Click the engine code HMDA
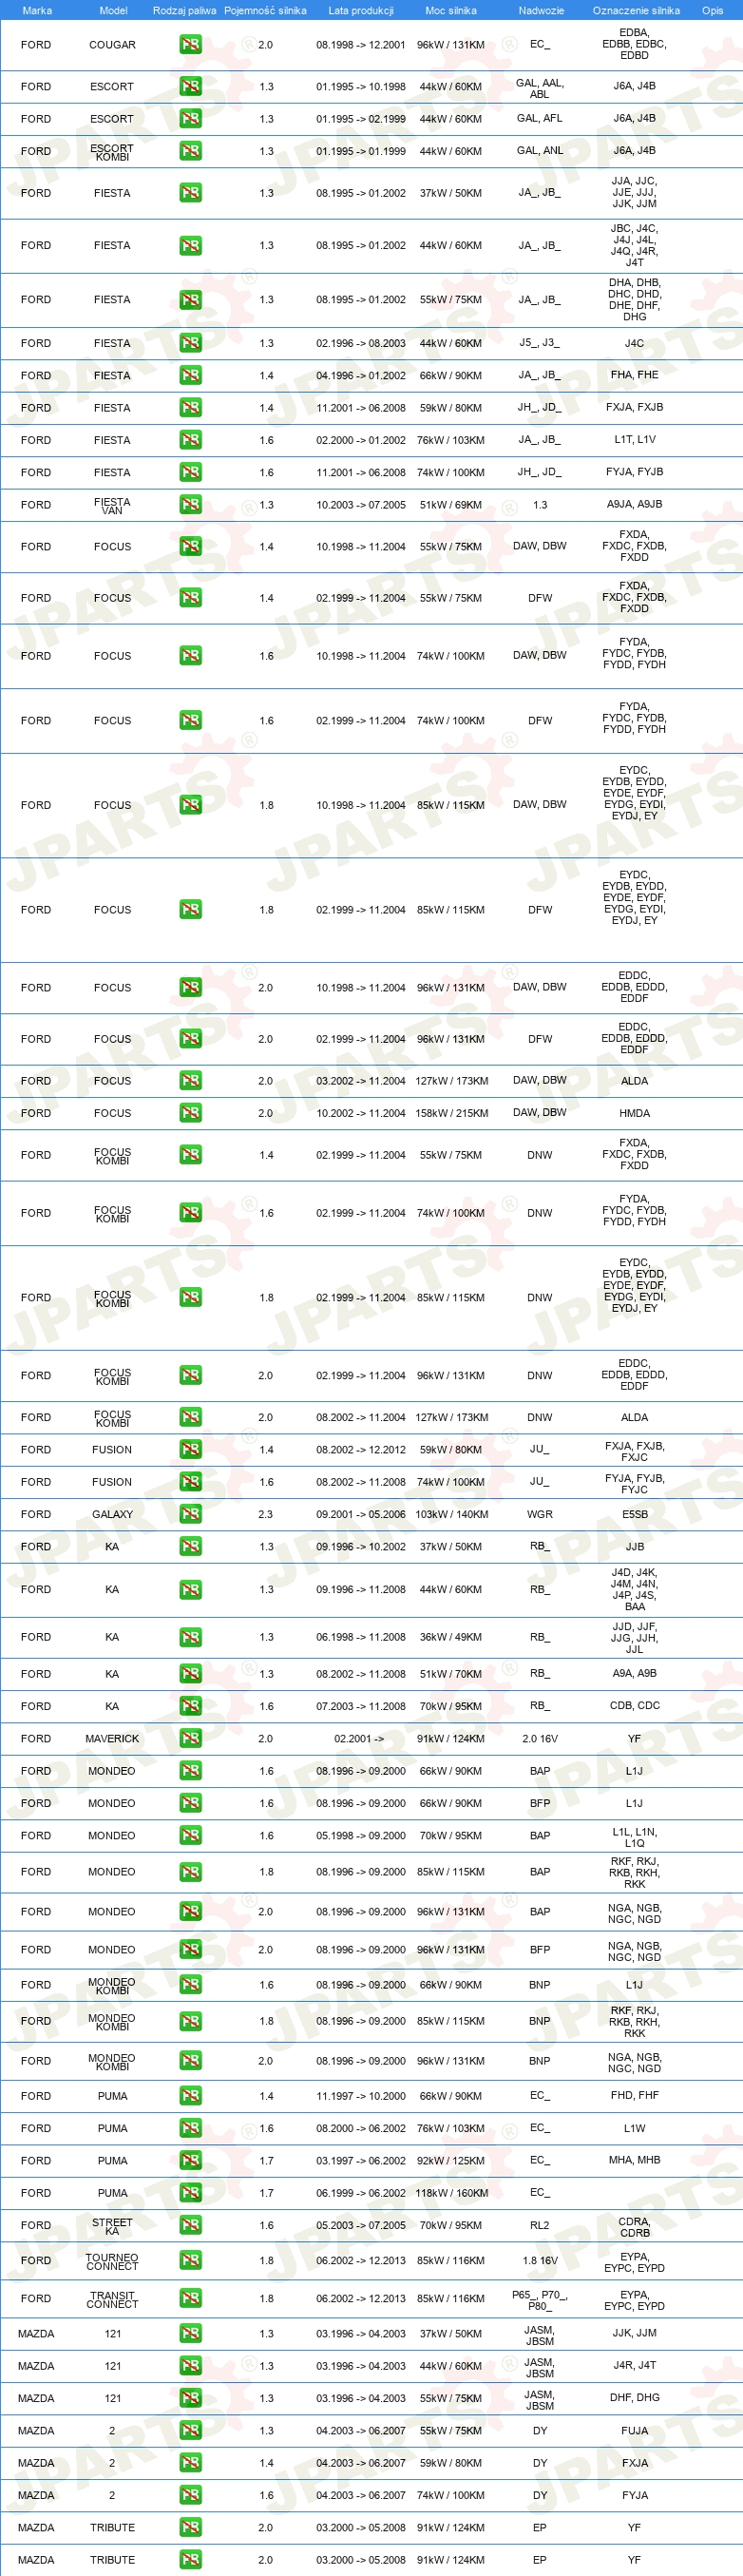The width and height of the screenshot is (743, 2576). click(635, 1113)
